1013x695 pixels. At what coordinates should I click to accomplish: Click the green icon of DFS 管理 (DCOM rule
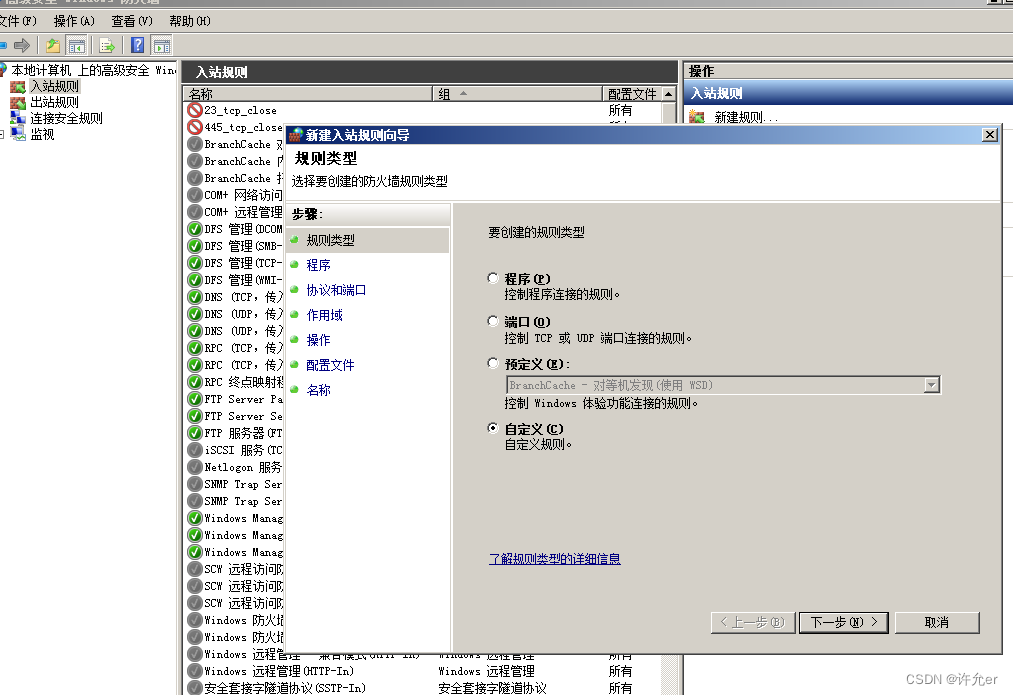pyautogui.click(x=195, y=229)
